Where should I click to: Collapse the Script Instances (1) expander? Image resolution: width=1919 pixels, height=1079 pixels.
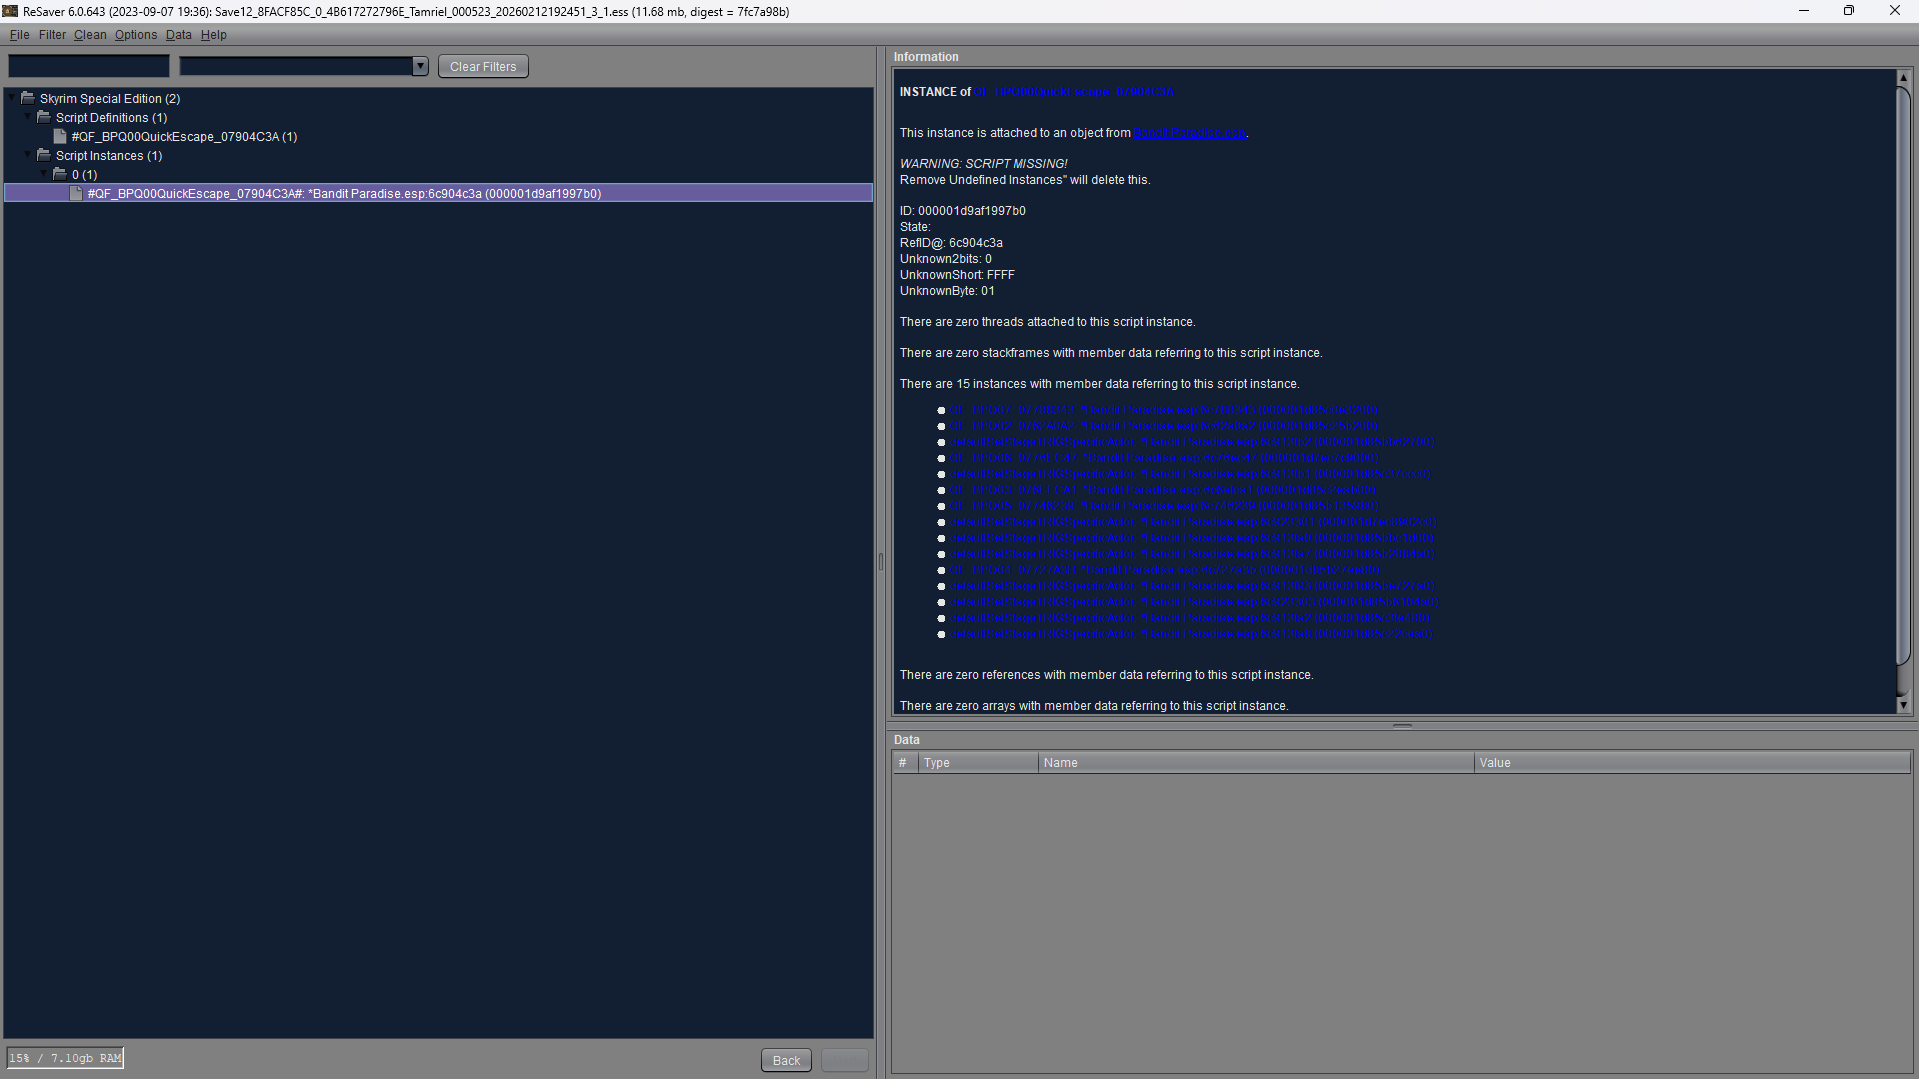click(28, 155)
